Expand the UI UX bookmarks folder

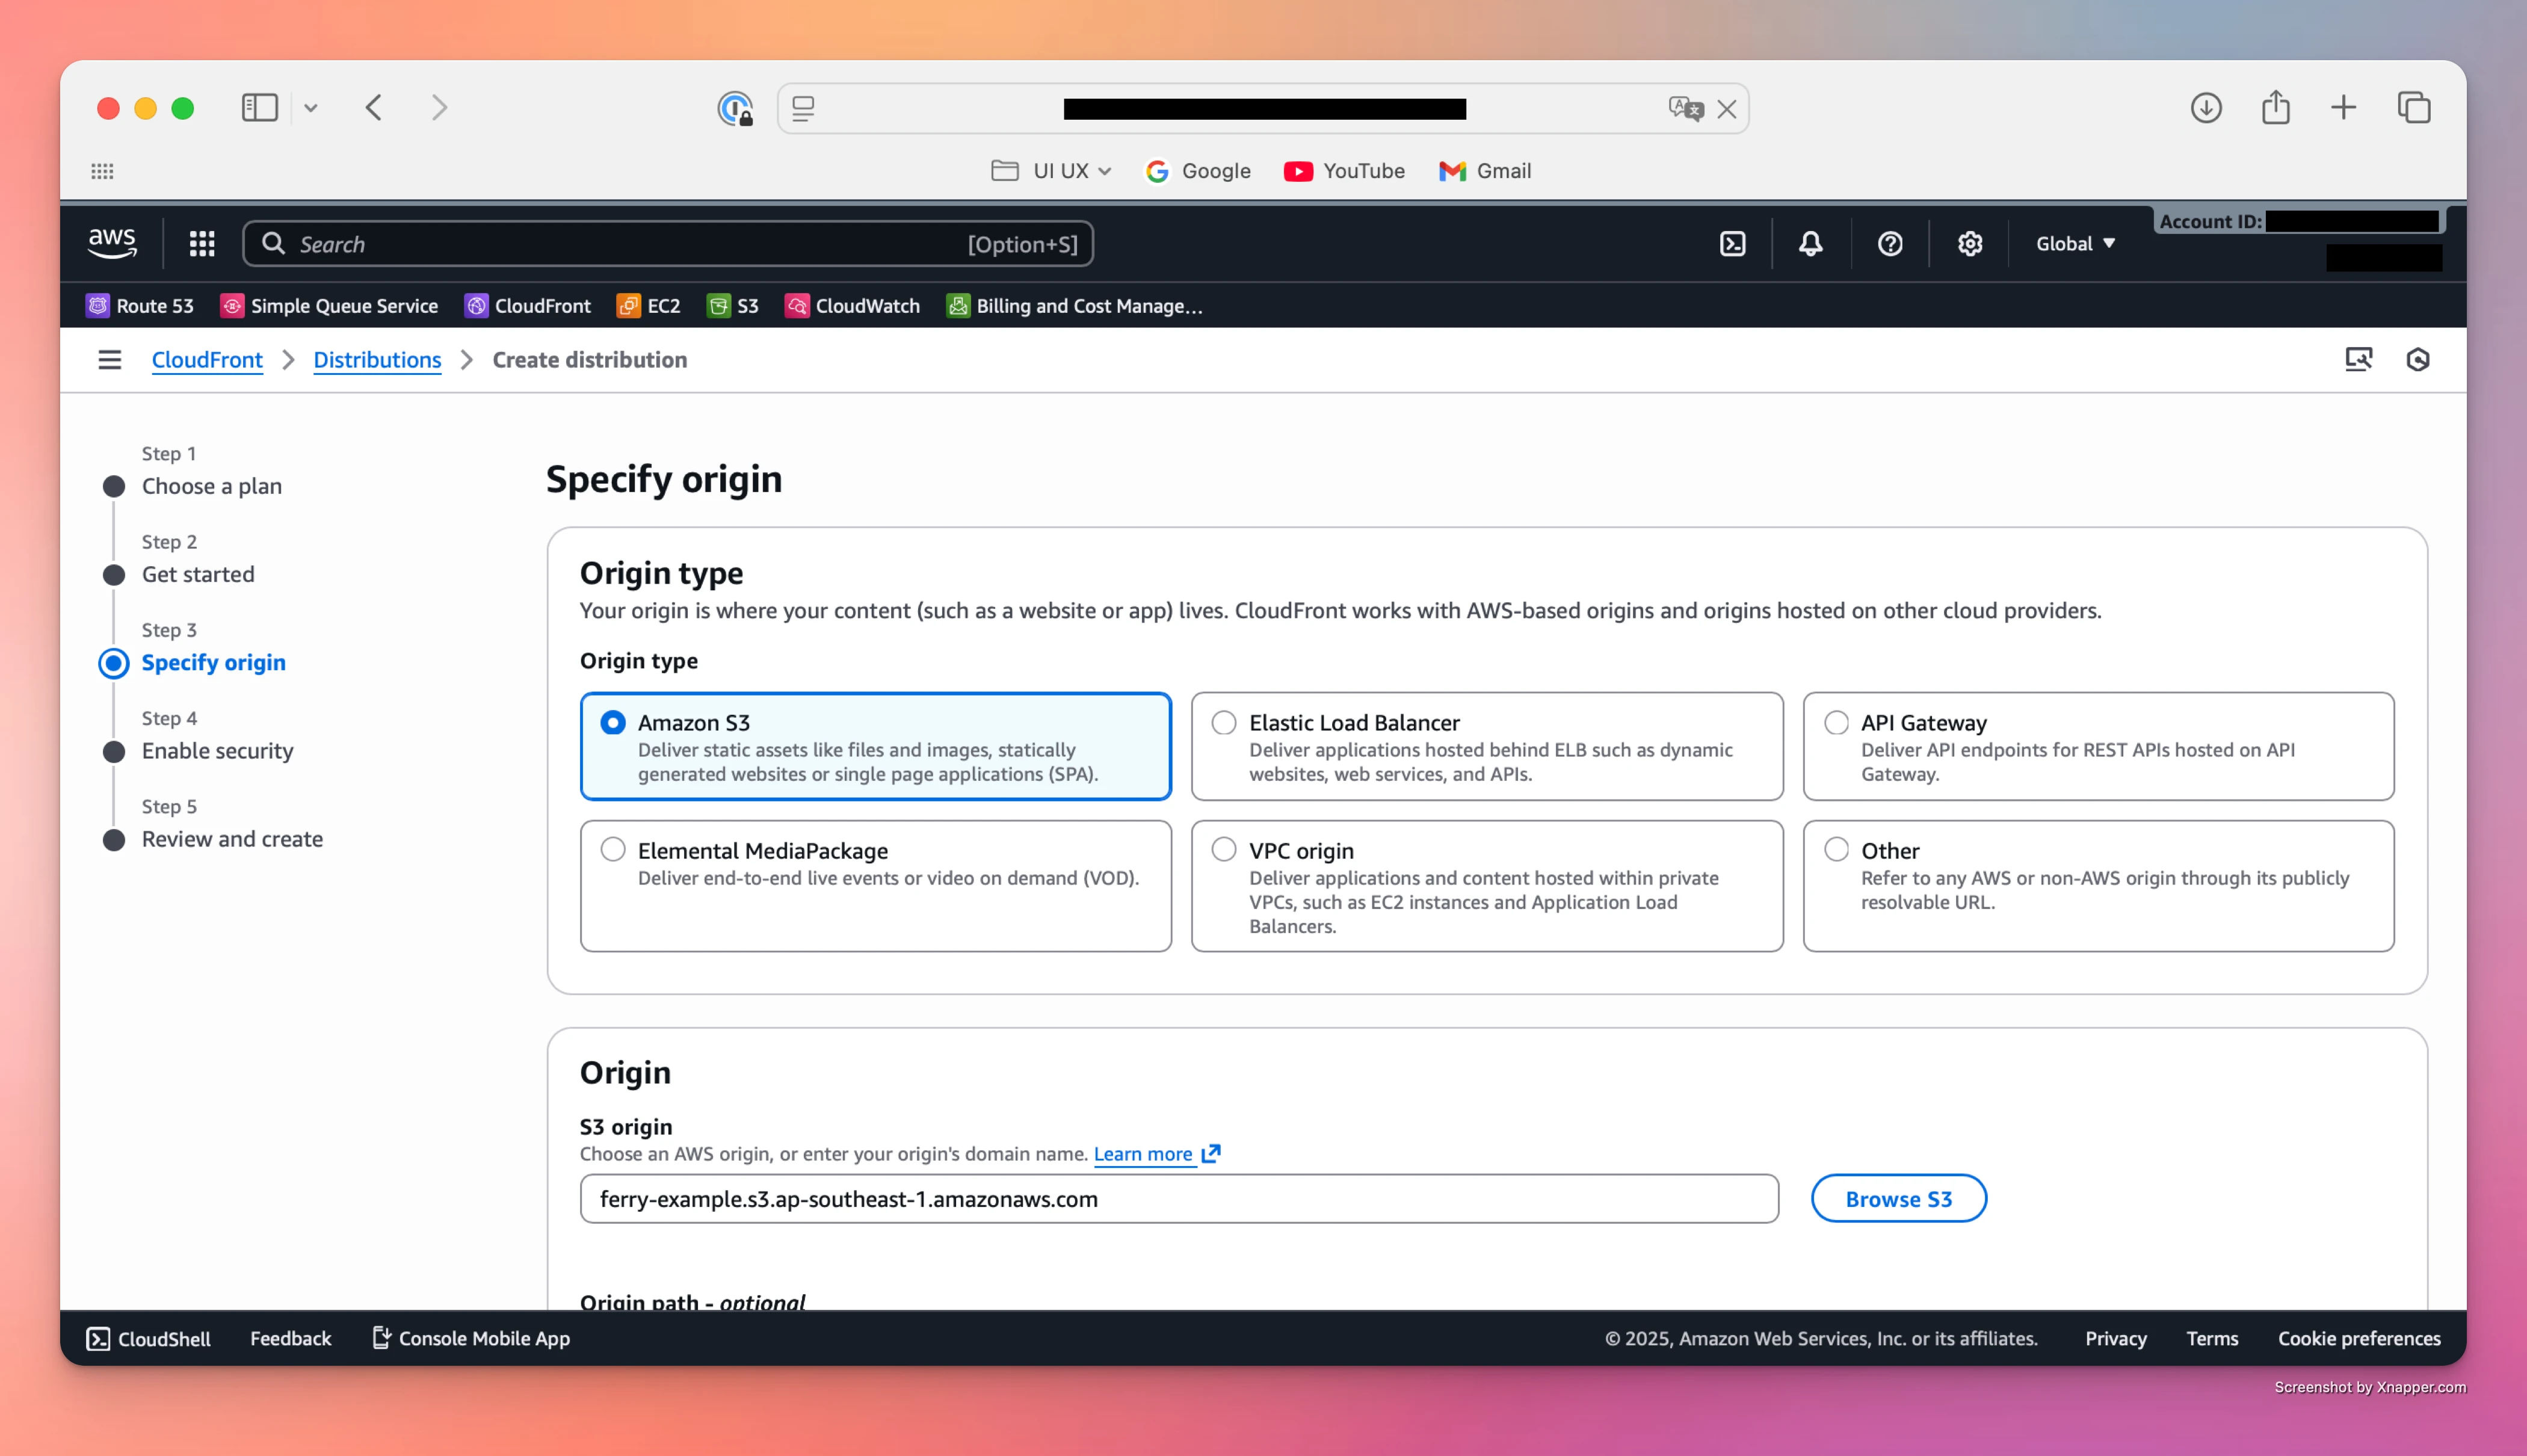1051,171
